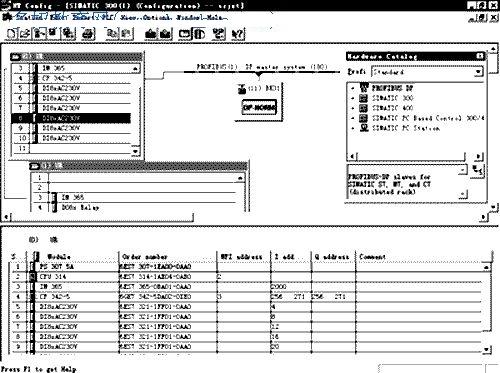500x373 pixels.
Task: Click the Configure Network toolbar icon
Action: 219,34
